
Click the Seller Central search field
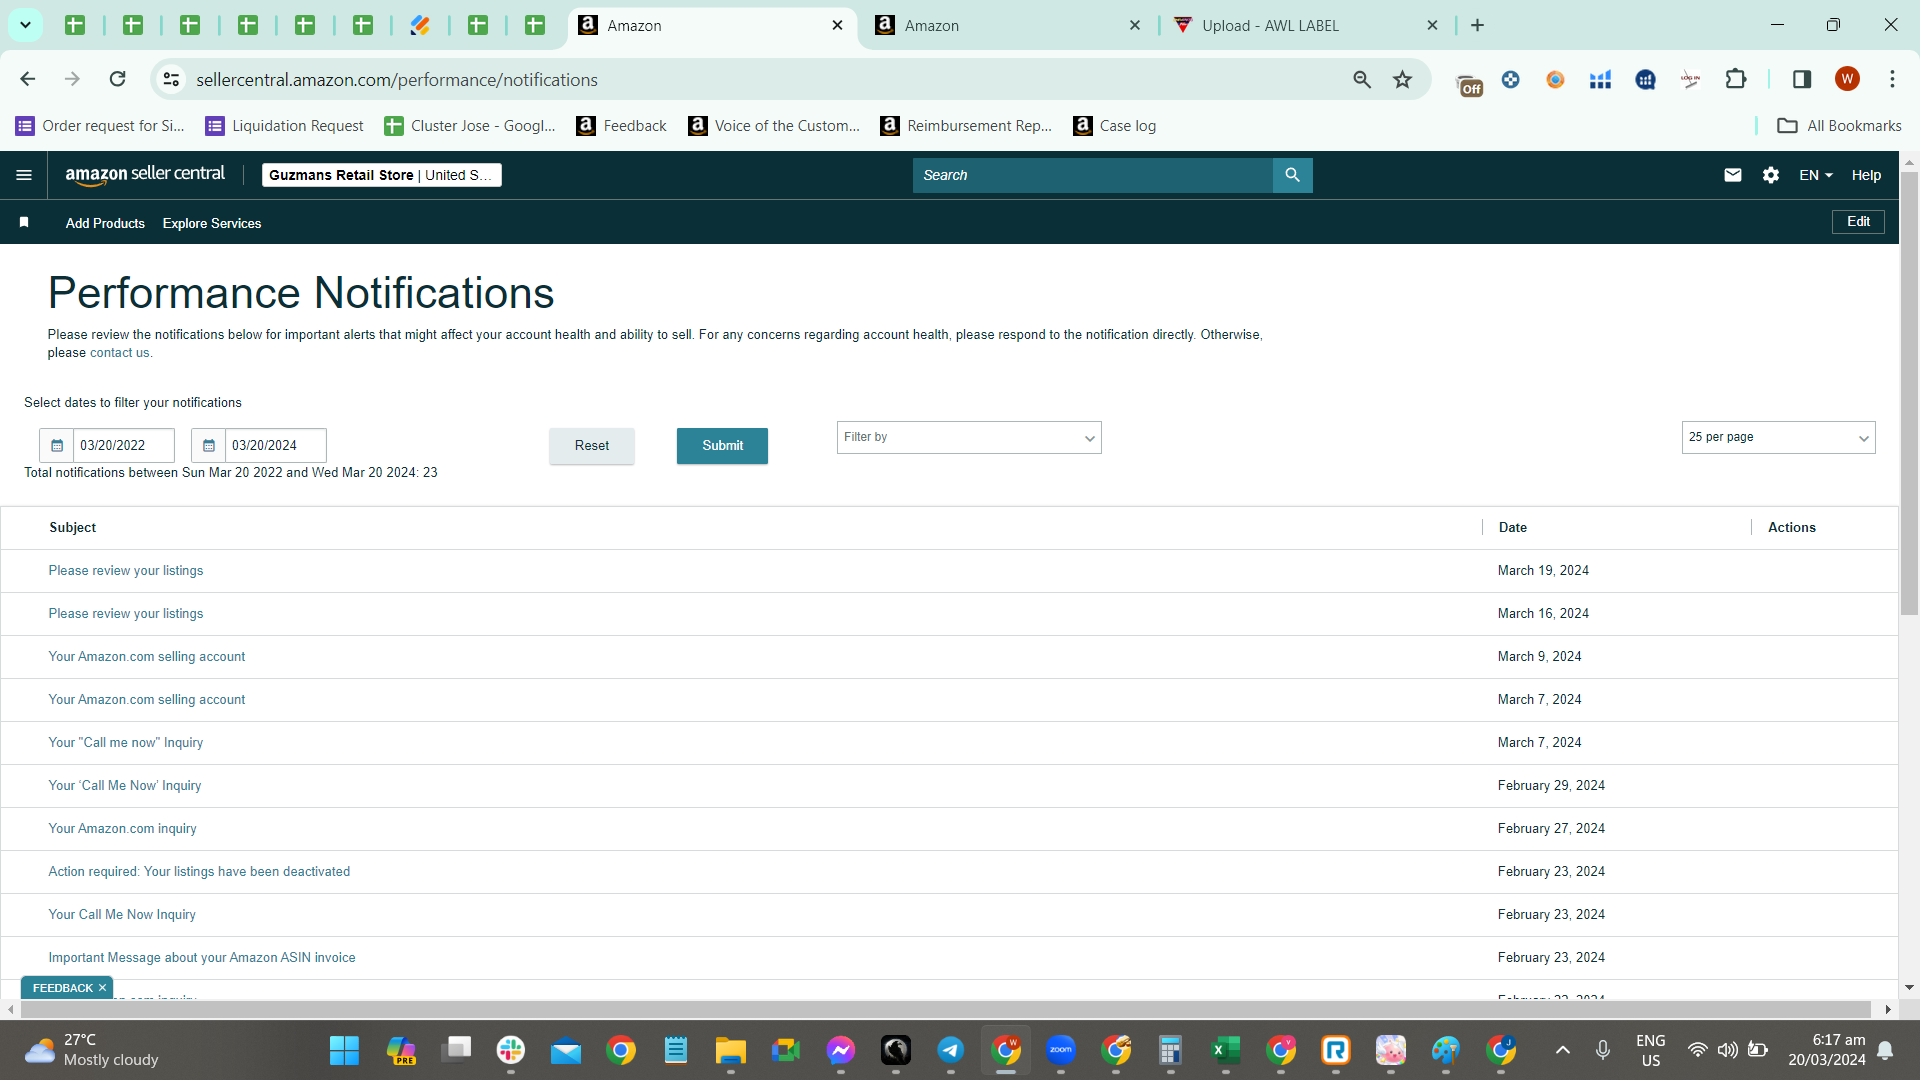1092,175
